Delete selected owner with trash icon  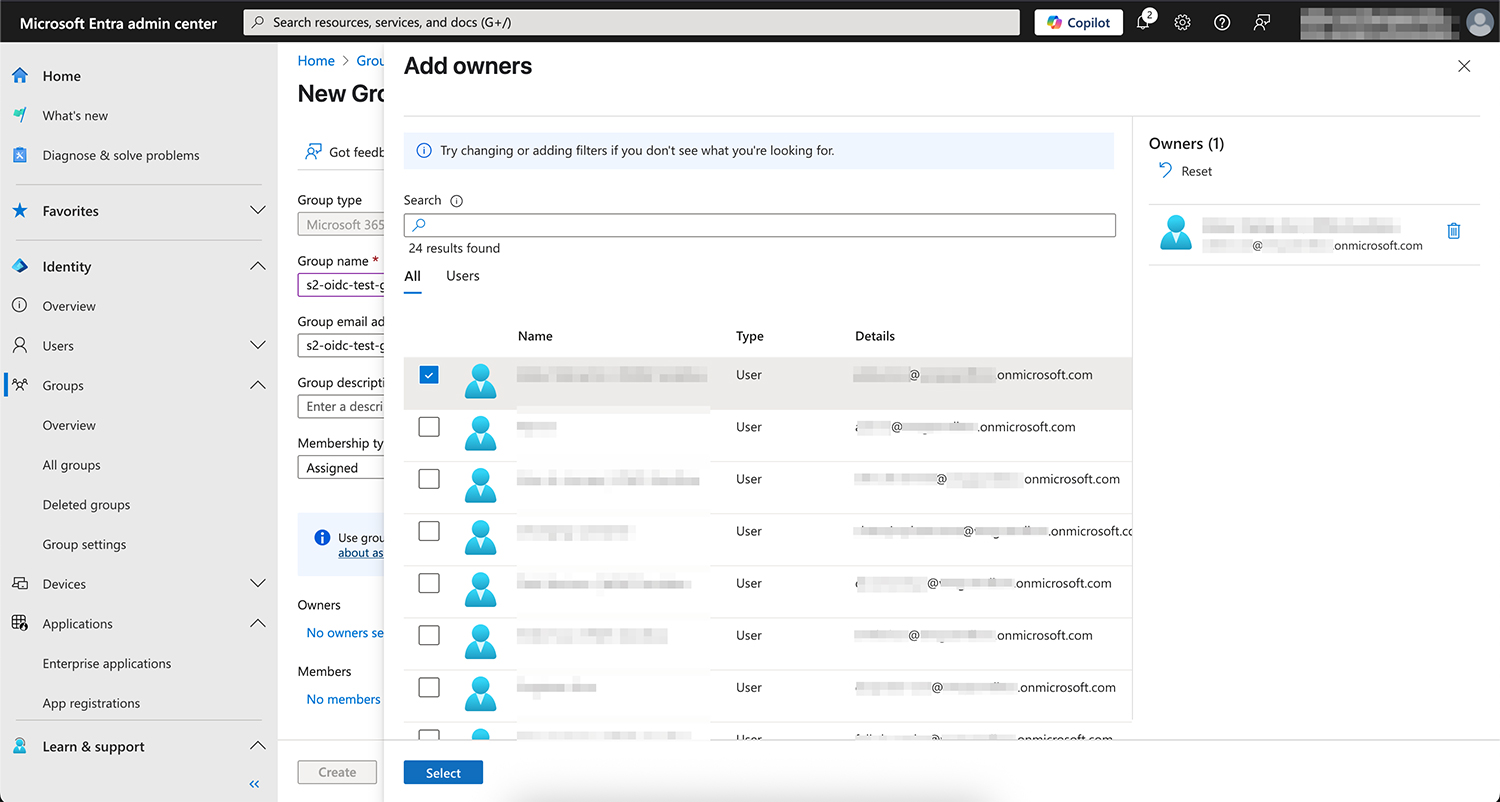(1453, 231)
